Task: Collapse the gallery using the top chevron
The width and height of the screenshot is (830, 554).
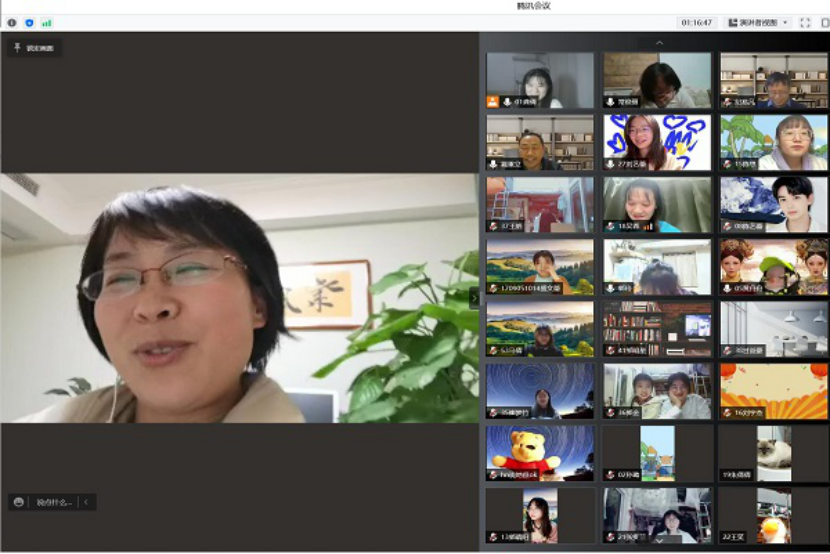Action: click(658, 43)
